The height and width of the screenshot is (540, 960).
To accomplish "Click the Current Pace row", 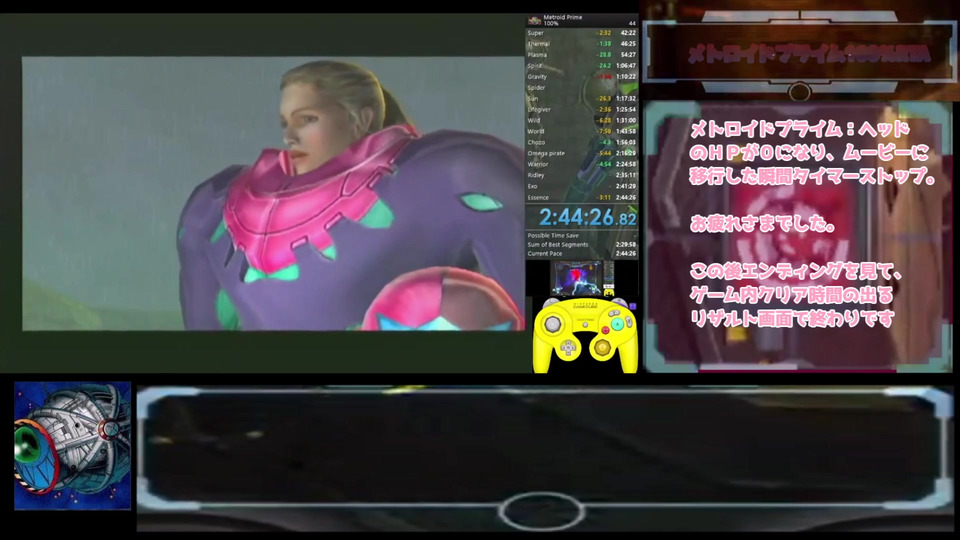I will point(582,253).
